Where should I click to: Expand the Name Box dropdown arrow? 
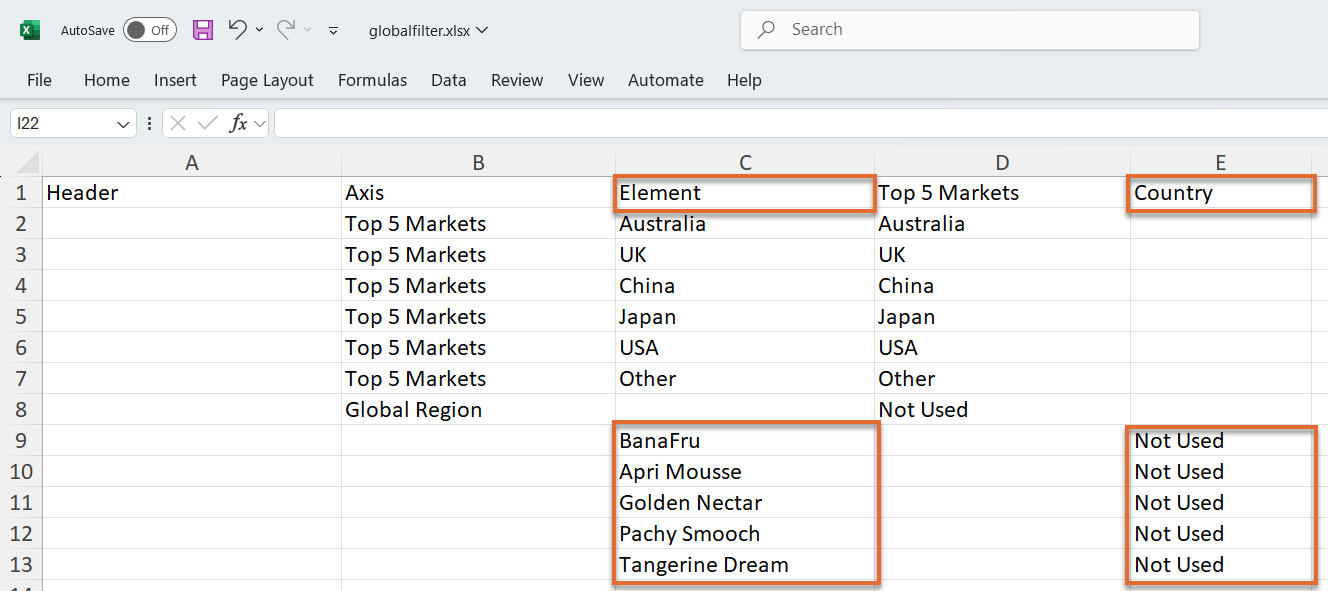[124, 124]
